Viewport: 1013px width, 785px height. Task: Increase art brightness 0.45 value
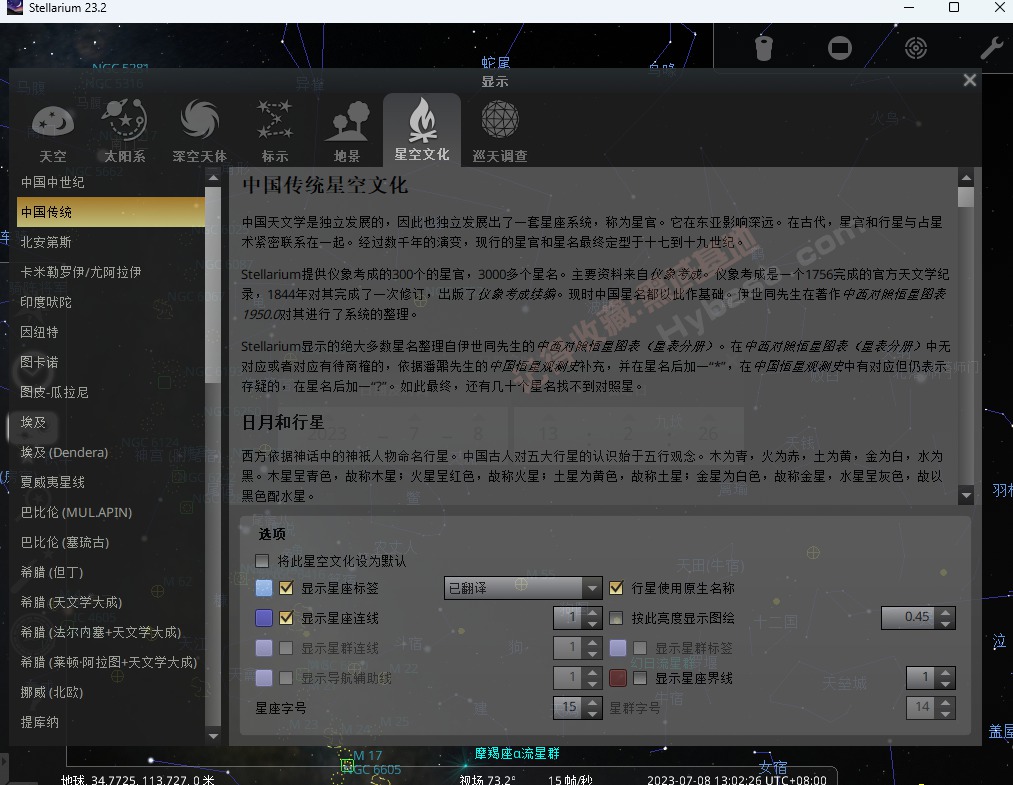[x=946, y=612]
